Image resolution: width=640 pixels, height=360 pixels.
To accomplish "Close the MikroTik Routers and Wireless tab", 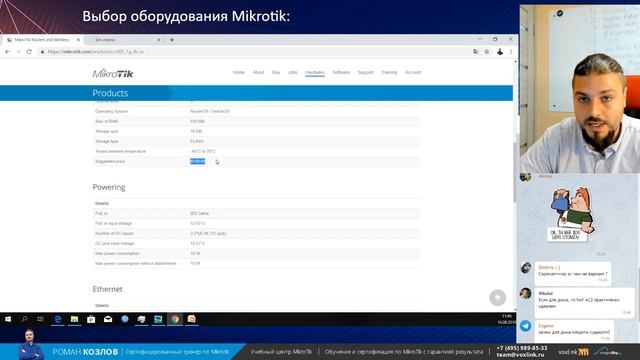I will pyautogui.click(x=78, y=40).
